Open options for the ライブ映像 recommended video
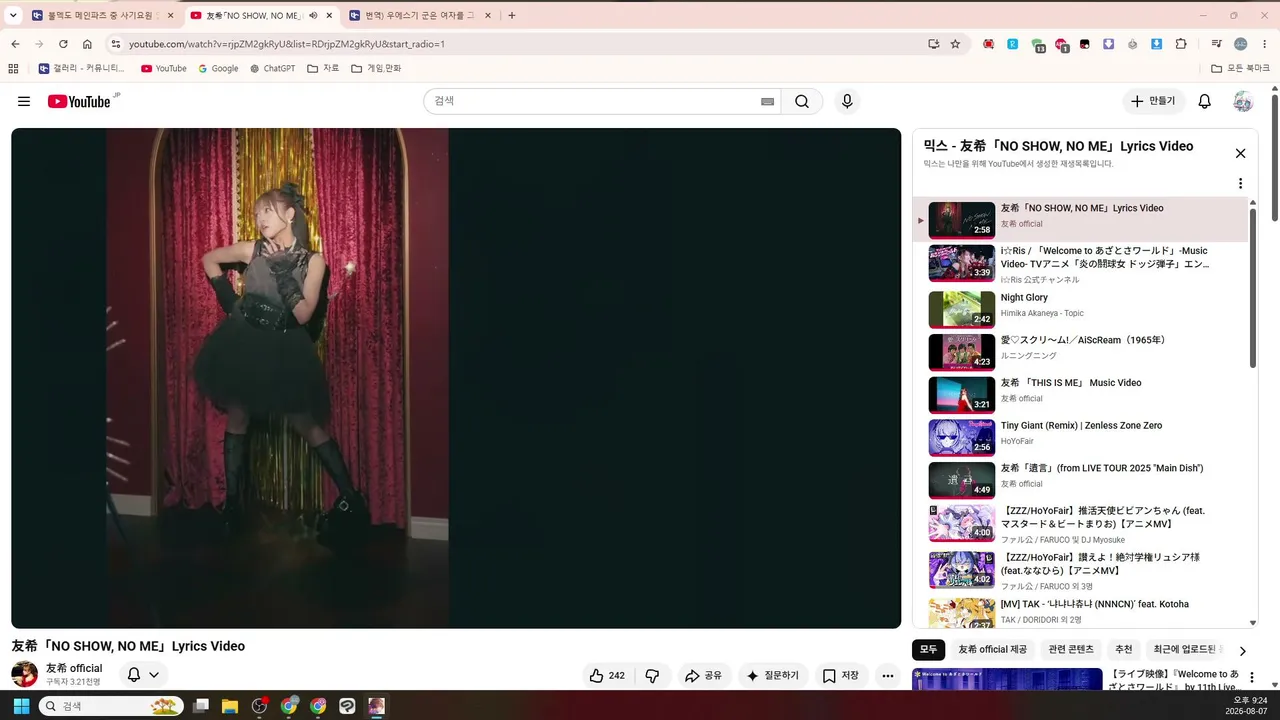 pos(1251,678)
